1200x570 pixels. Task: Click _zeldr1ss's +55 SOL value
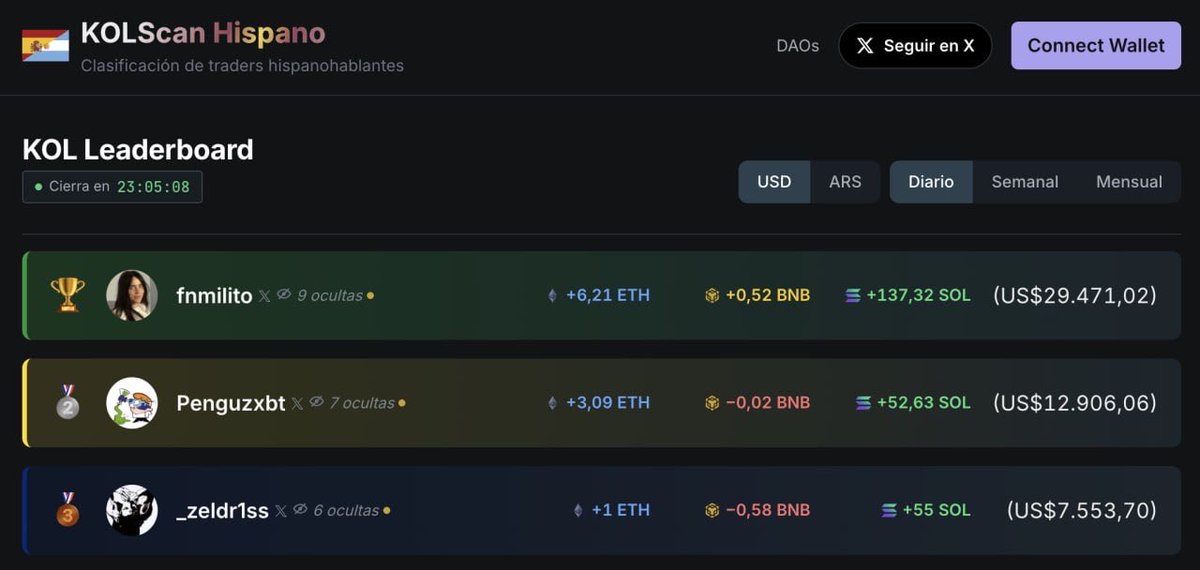[x=937, y=509]
